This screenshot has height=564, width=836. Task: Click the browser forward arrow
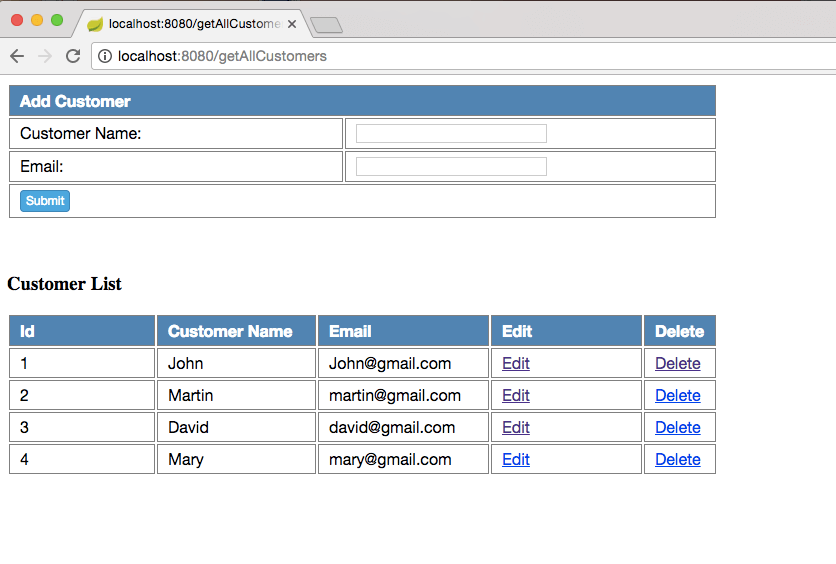tap(45, 56)
